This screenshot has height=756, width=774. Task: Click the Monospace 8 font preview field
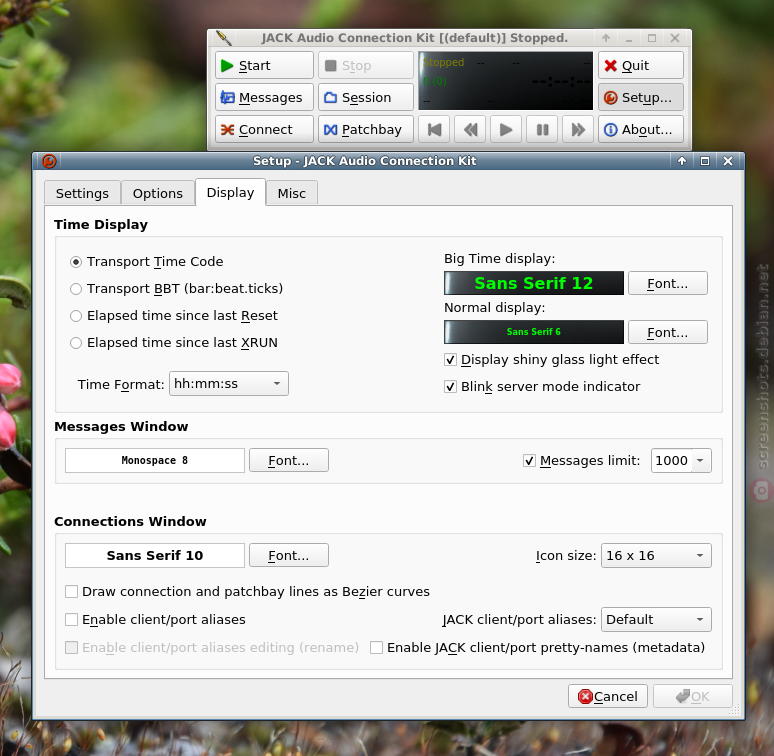pyautogui.click(x=155, y=460)
